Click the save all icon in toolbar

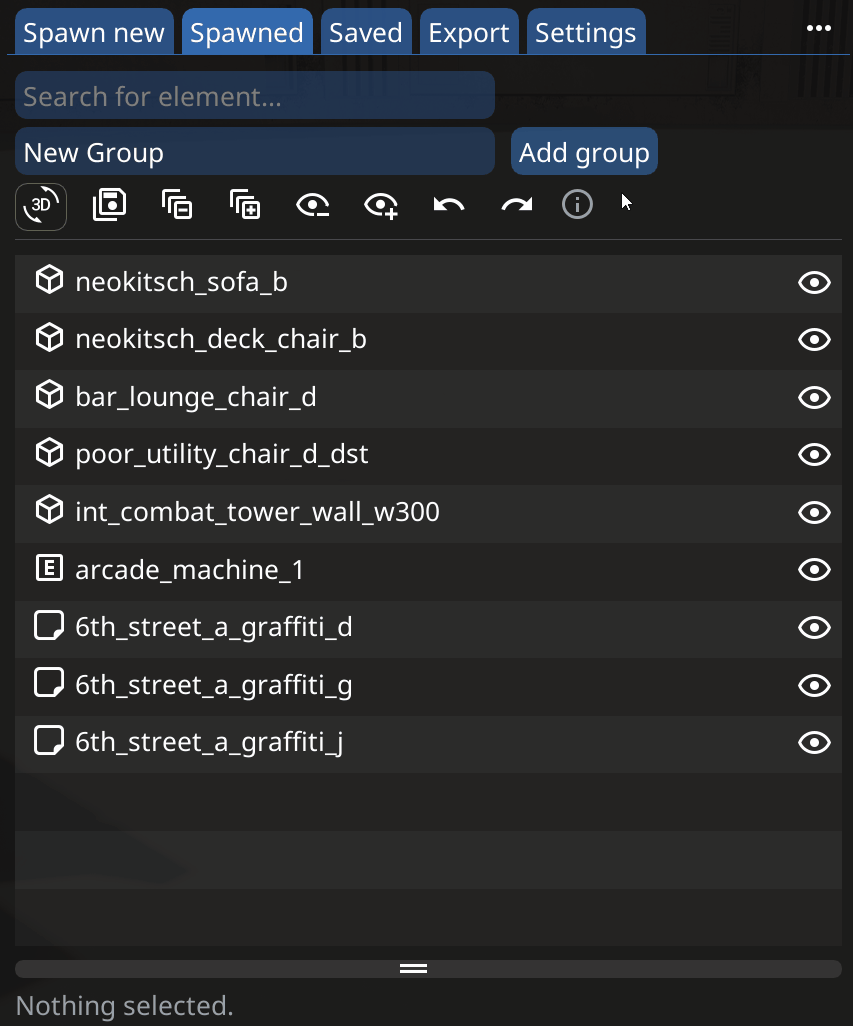click(109, 205)
